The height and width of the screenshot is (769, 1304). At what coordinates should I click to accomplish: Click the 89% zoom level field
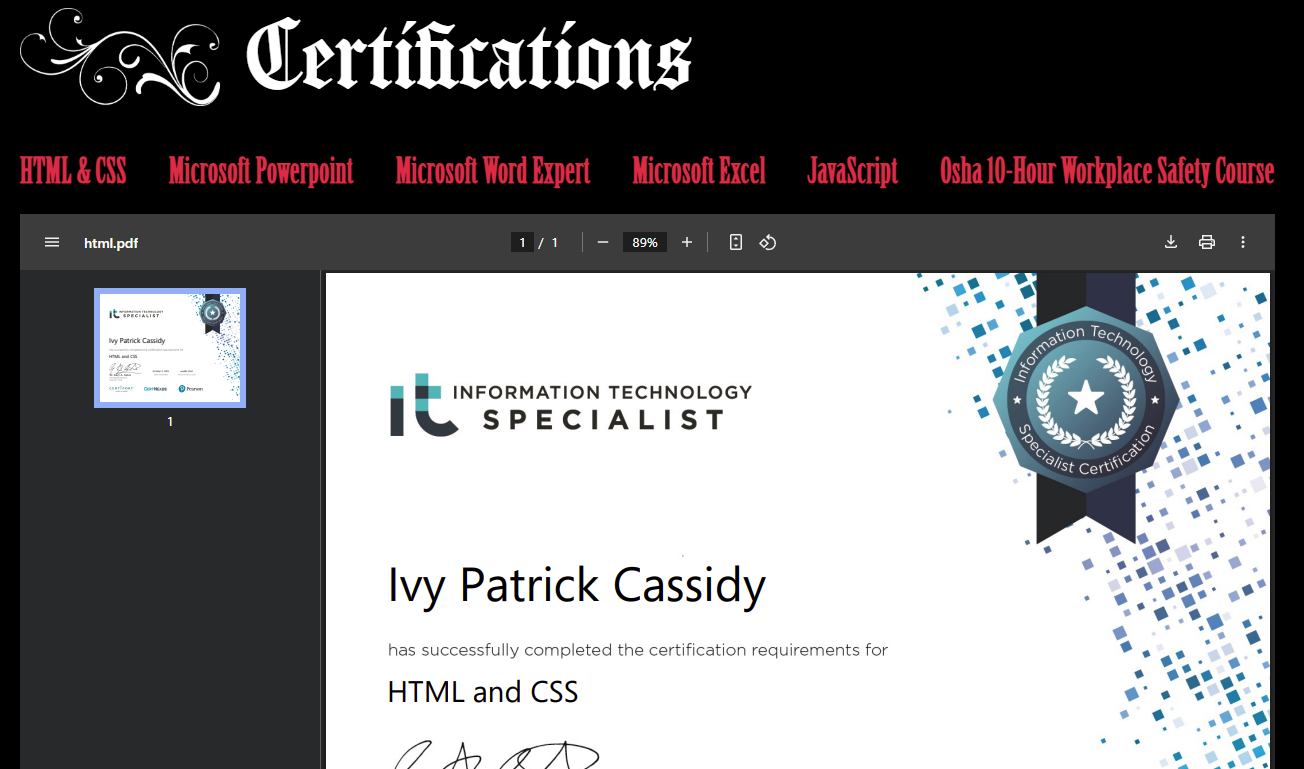[x=645, y=242]
